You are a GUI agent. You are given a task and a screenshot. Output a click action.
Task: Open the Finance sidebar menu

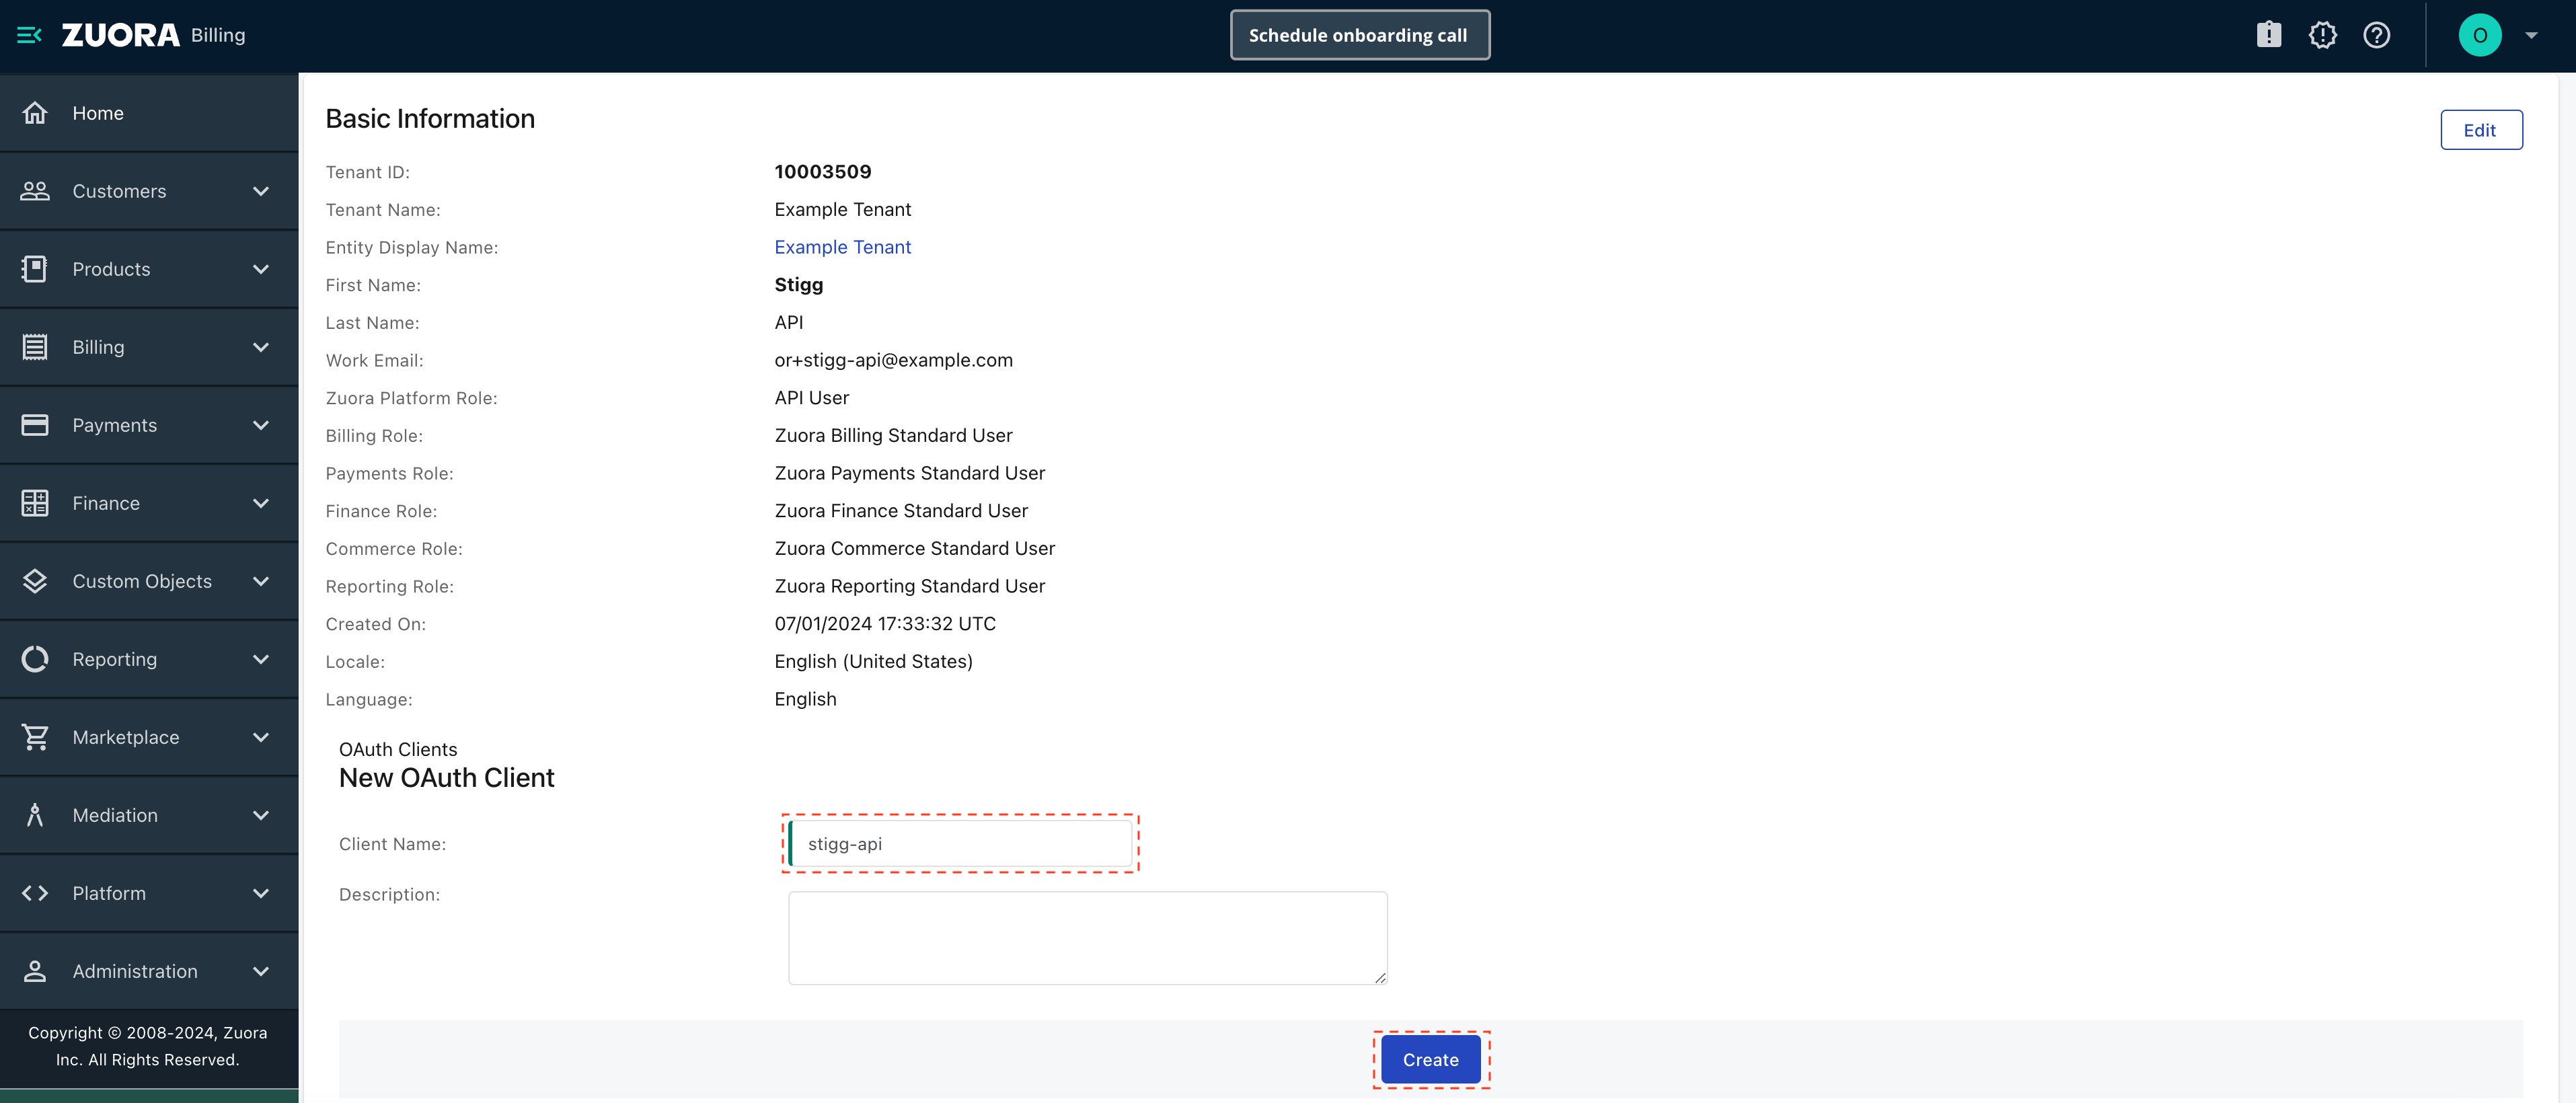(149, 503)
